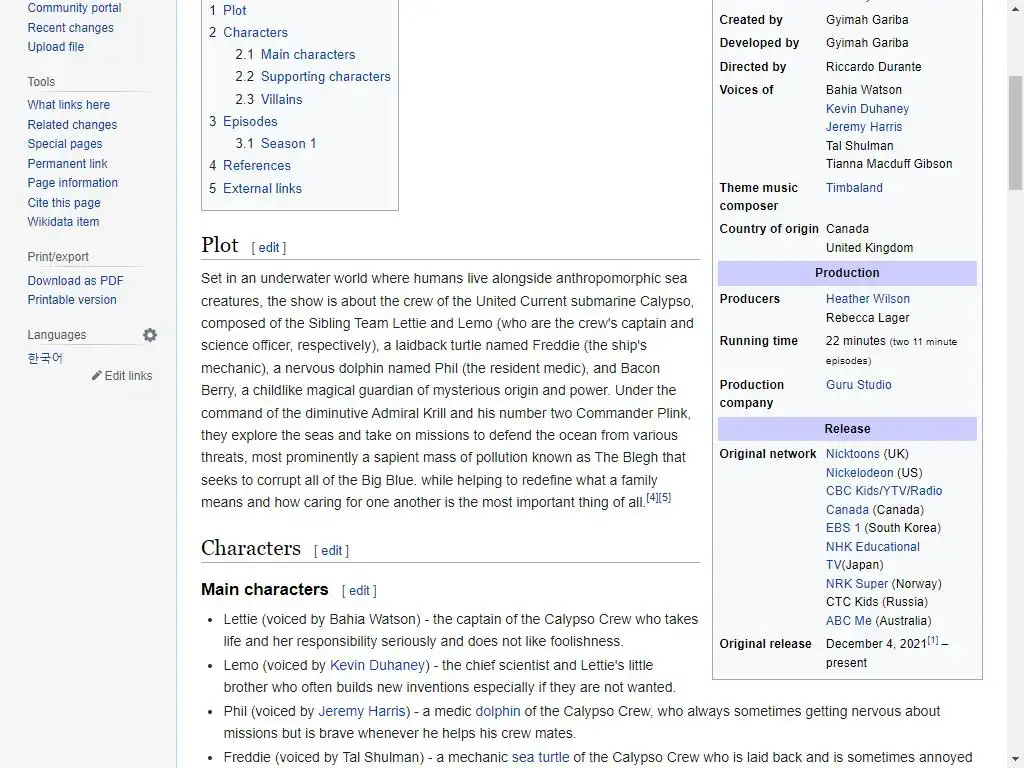Open Permanent link tool
1024x768 pixels.
(x=67, y=163)
